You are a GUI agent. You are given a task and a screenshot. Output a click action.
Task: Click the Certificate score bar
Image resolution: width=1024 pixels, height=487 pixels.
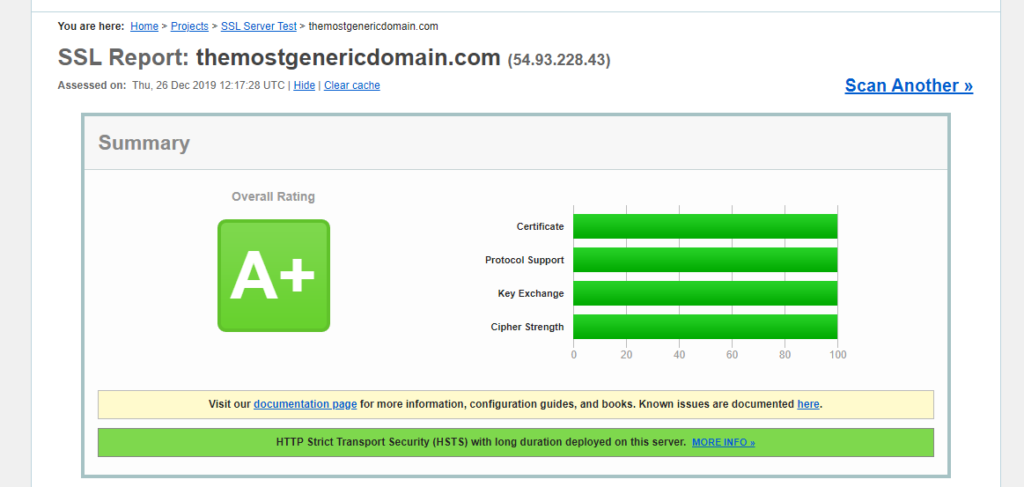705,227
